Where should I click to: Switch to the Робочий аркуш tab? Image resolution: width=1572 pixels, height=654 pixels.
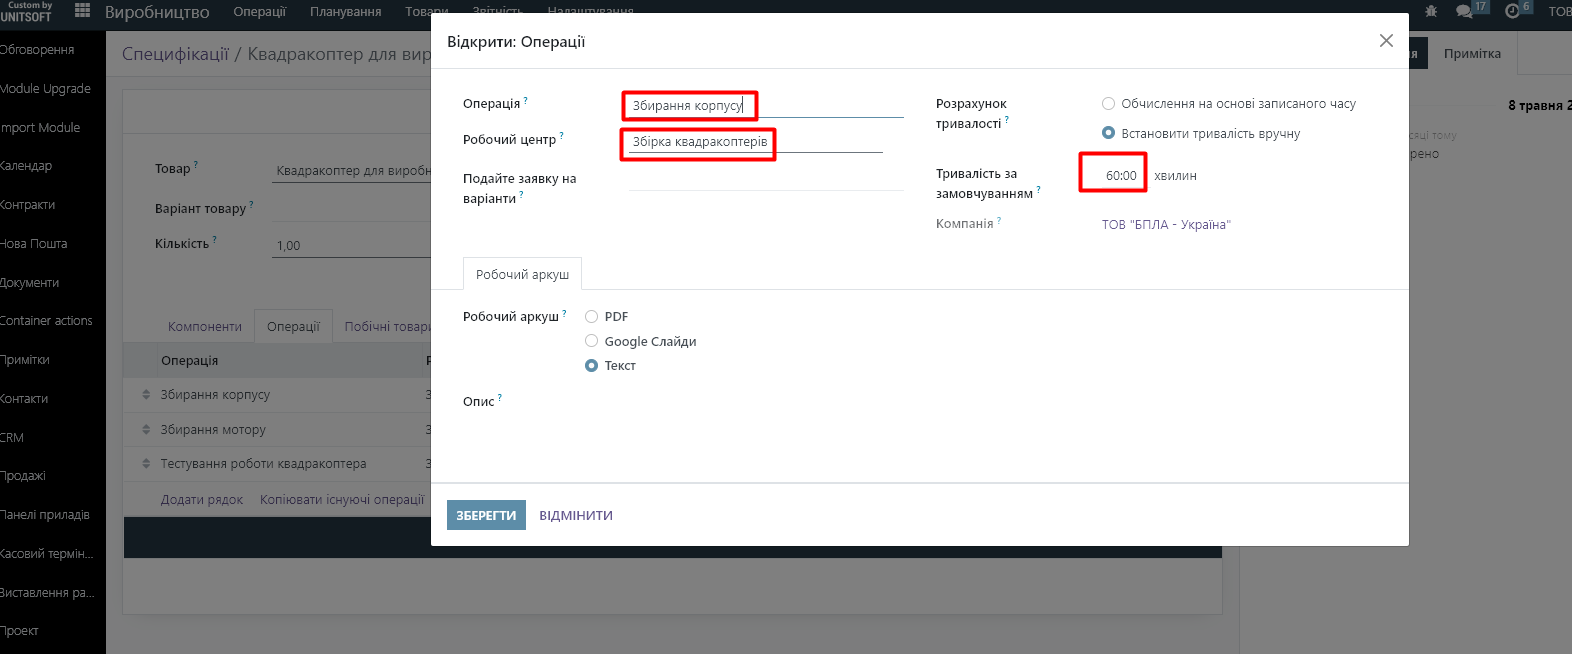coord(522,274)
